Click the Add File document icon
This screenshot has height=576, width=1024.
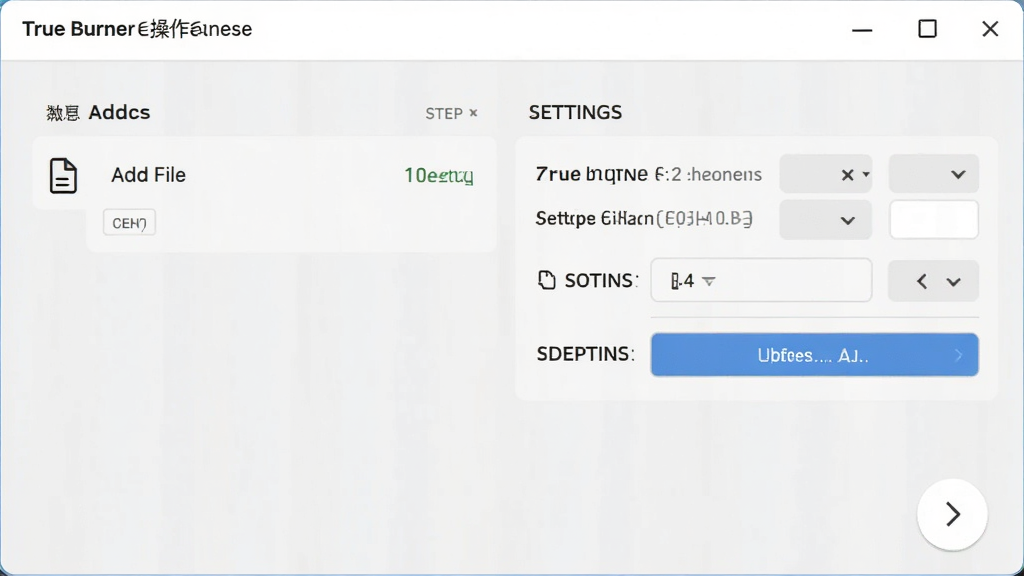pos(63,176)
